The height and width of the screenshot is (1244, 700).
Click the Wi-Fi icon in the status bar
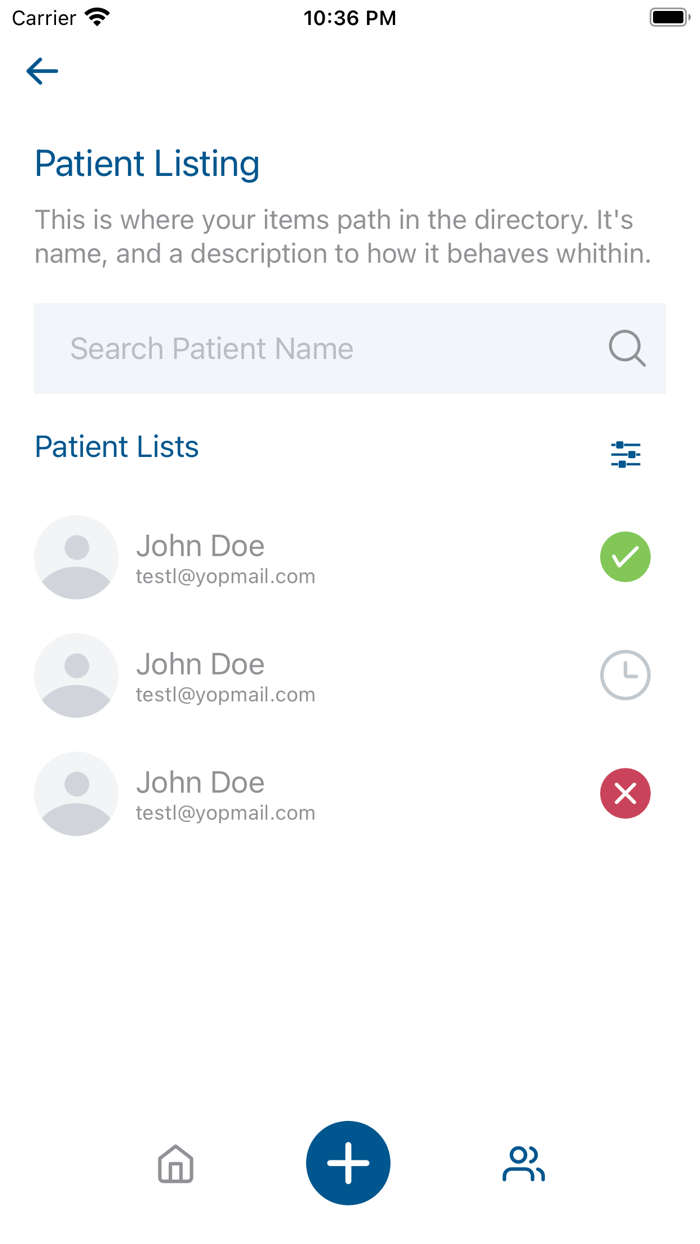pos(97,18)
